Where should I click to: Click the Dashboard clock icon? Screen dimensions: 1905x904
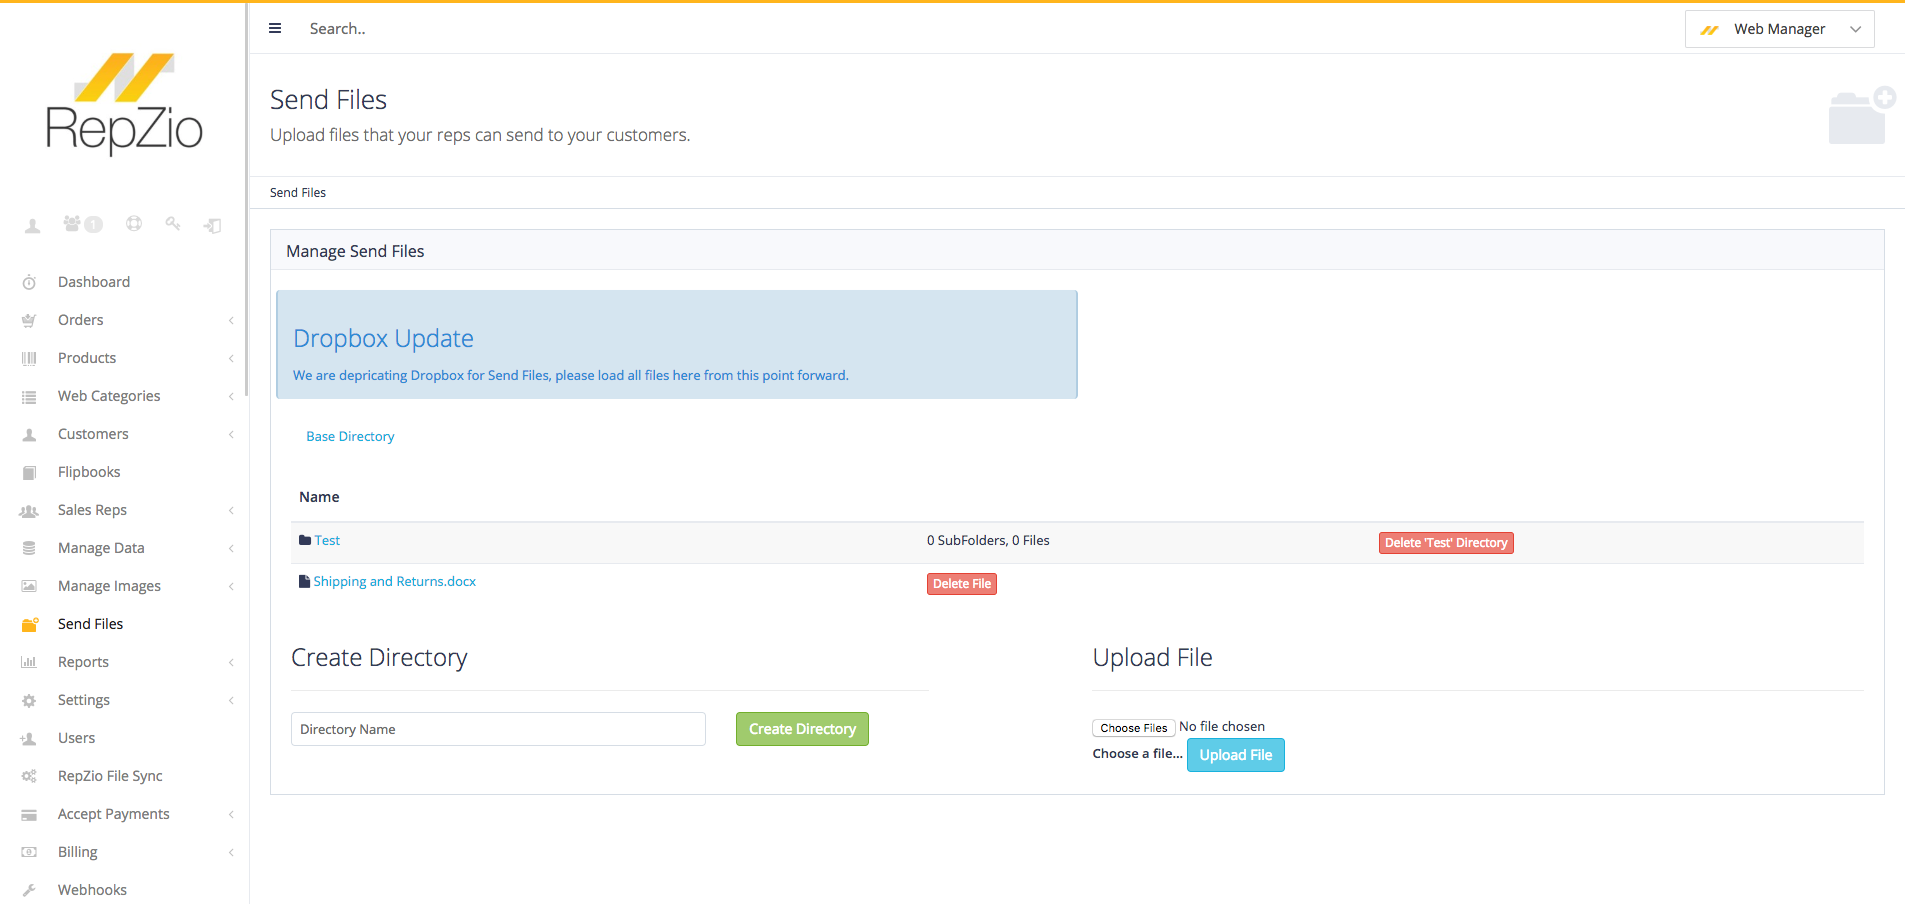29,283
